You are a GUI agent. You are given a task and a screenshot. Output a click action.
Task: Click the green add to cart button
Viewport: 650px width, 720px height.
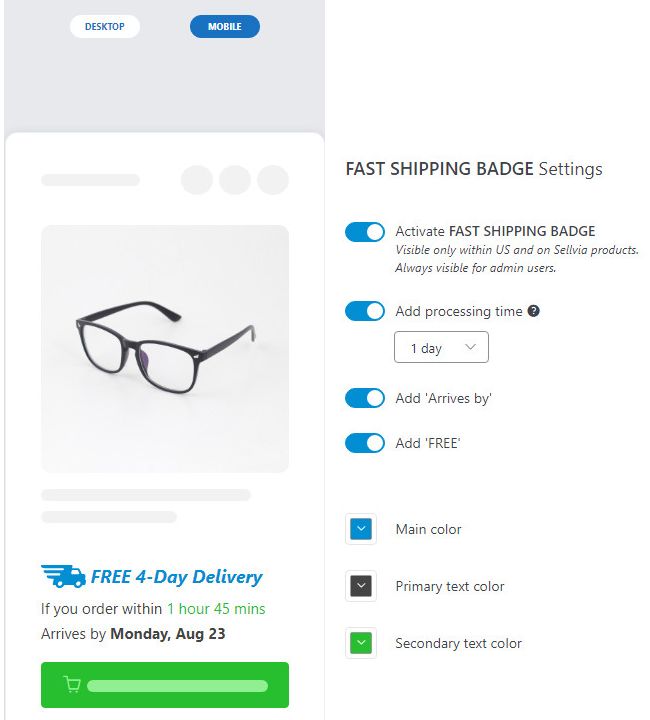coord(165,685)
